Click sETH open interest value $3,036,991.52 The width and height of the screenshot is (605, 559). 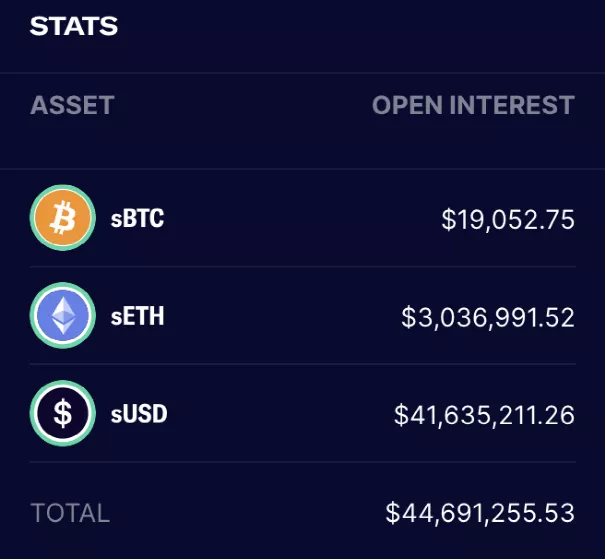coord(488,317)
